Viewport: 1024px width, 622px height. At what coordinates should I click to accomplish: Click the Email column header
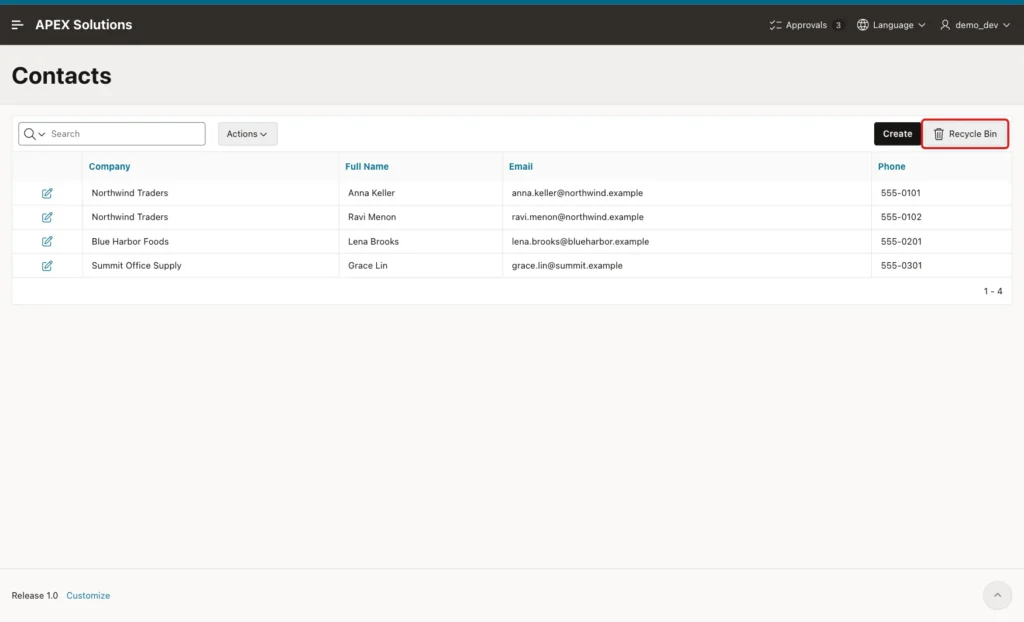[x=520, y=167]
